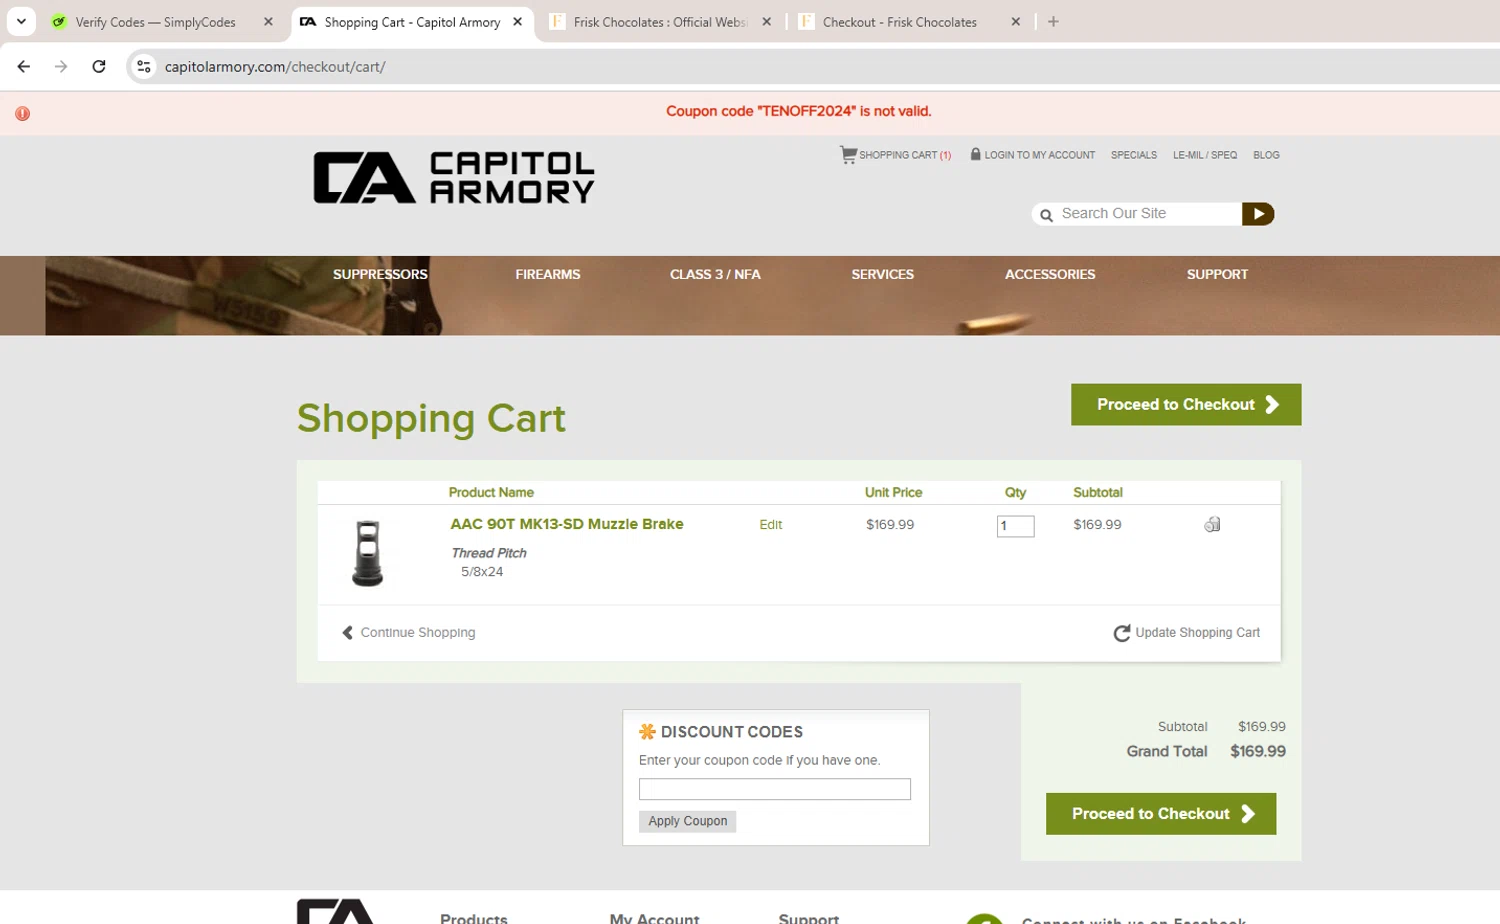Click the Unit Price column header
This screenshot has height=924, width=1500.
[x=893, y=493]
